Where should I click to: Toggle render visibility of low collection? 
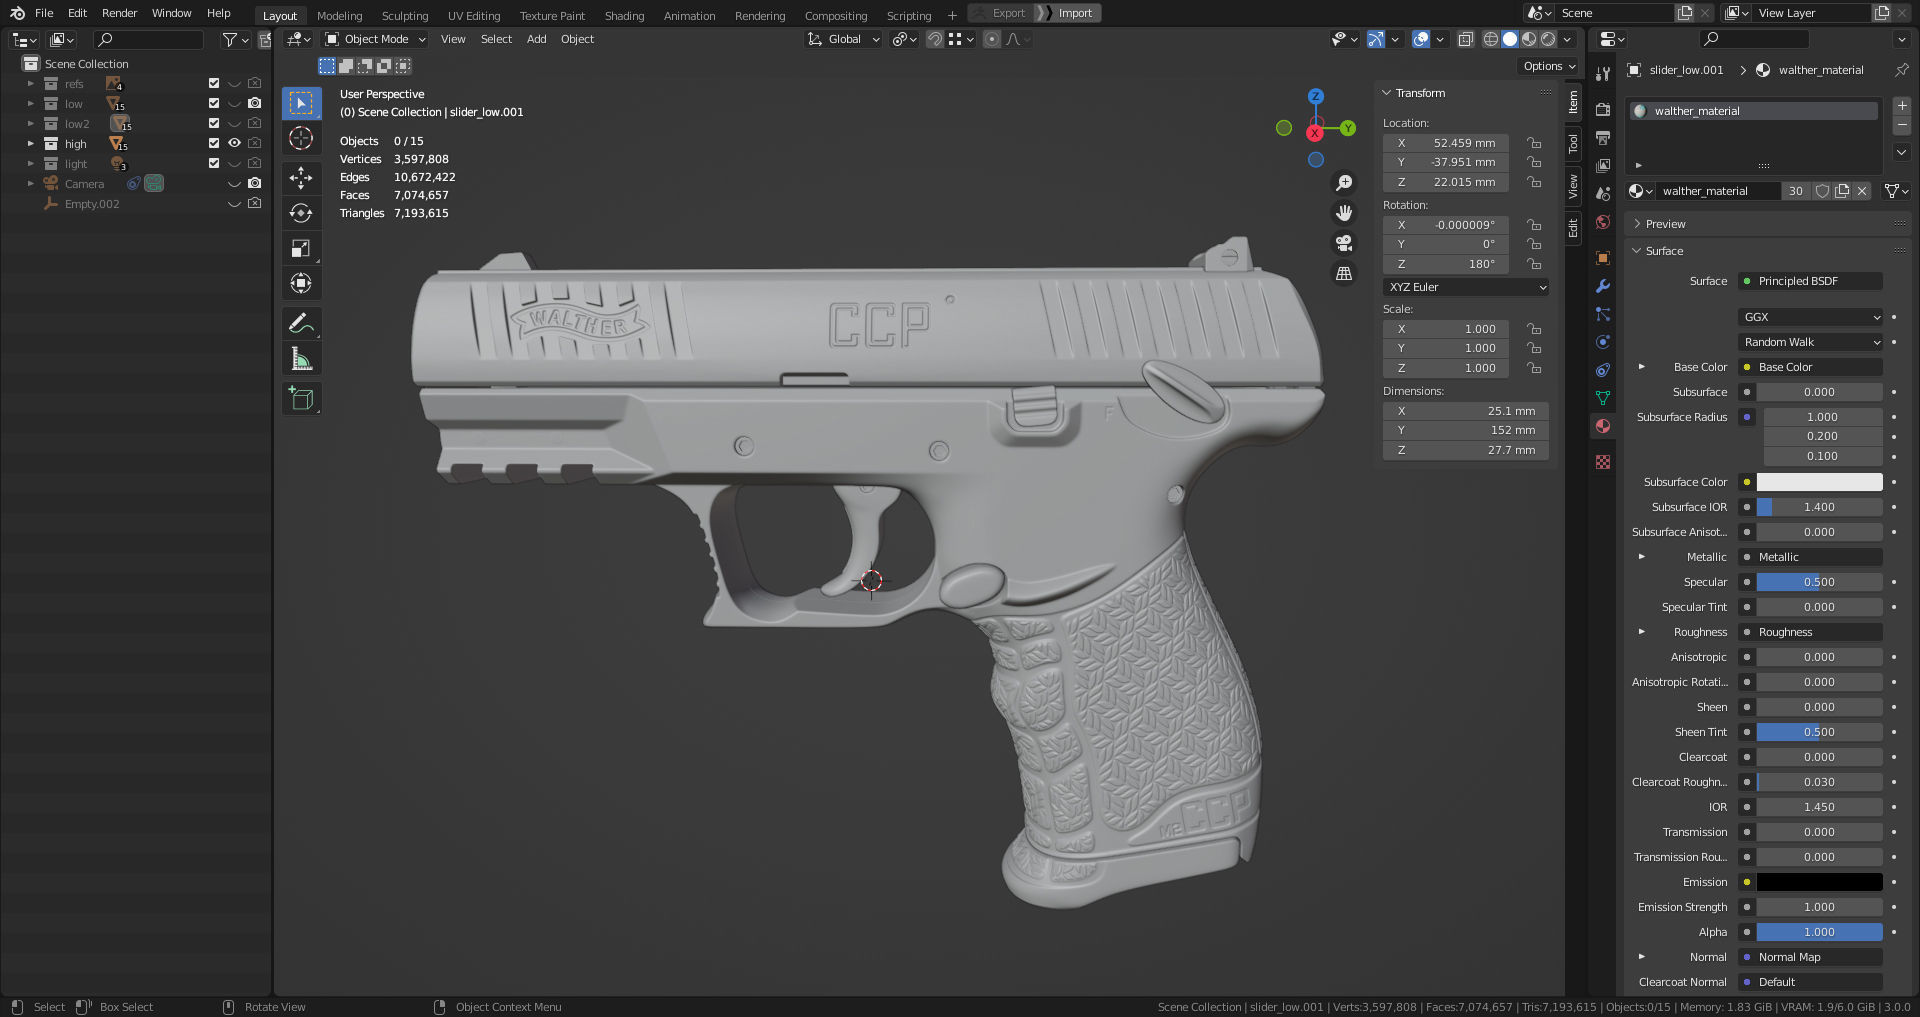tap(255, 103)
